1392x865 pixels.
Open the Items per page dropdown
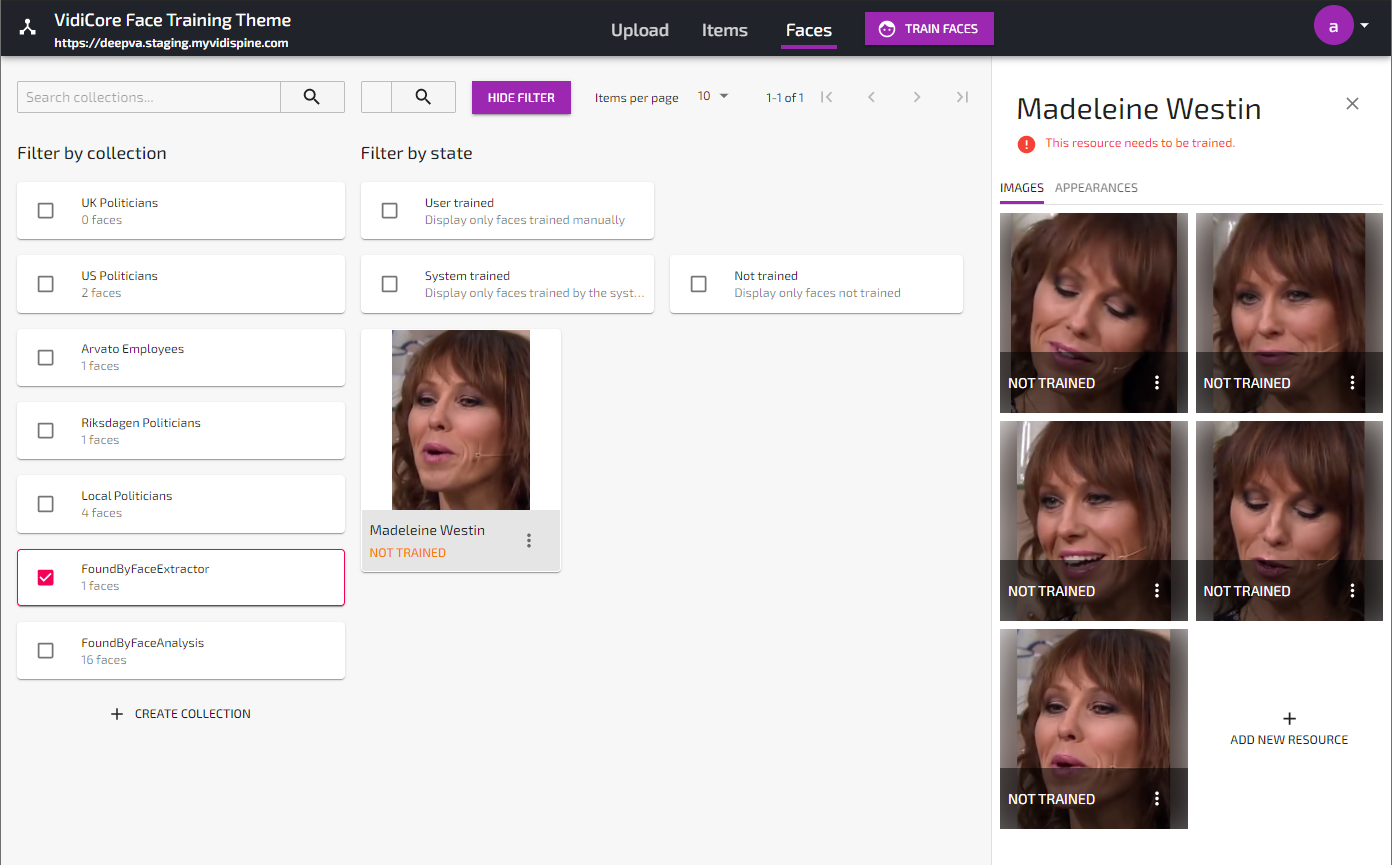pos(713,97)
